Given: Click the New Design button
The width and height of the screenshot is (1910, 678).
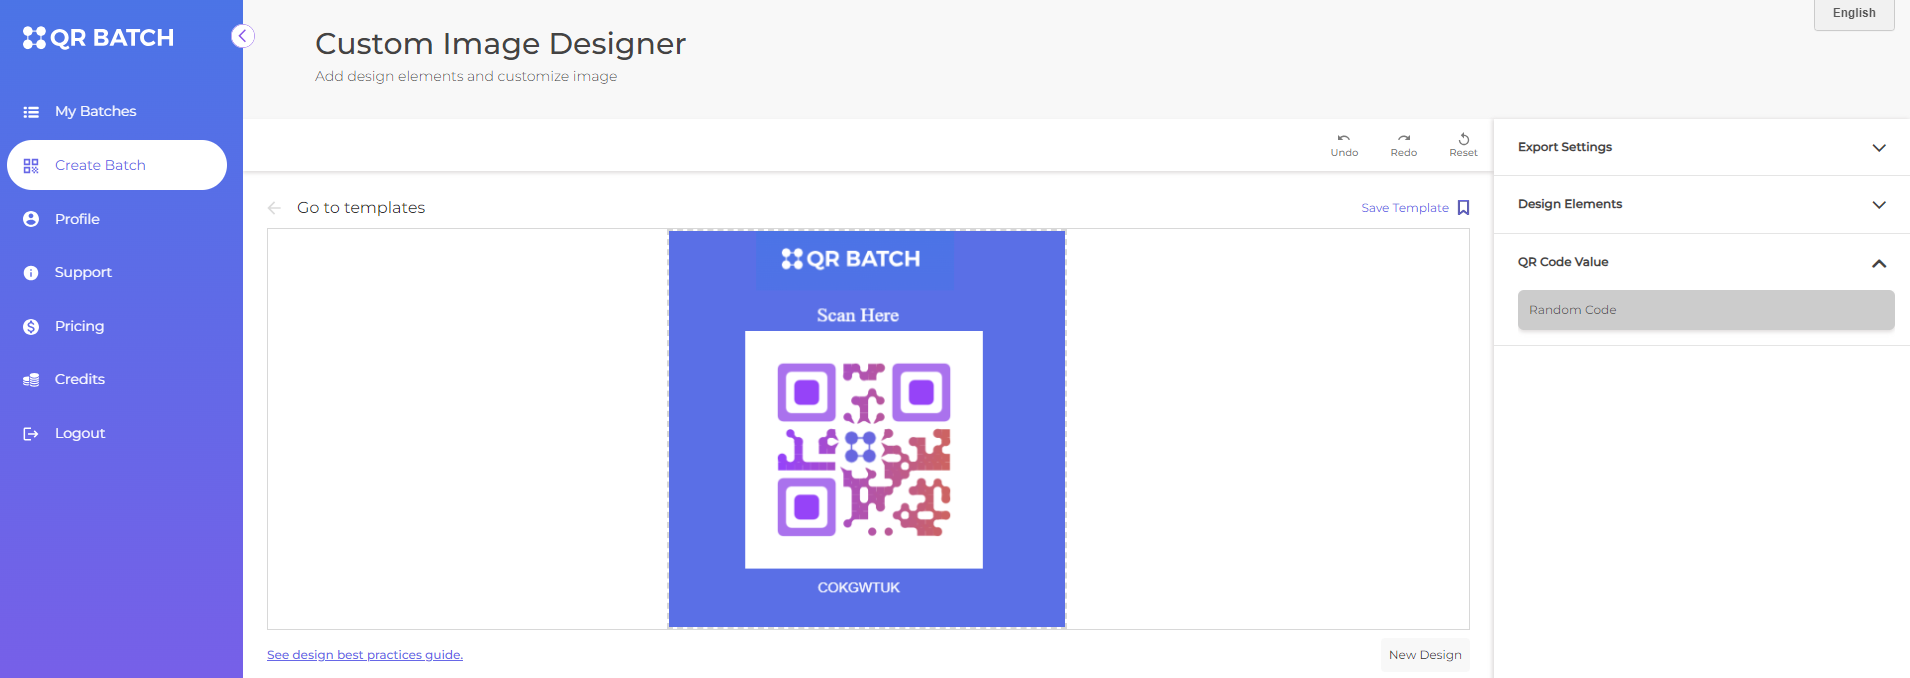Looking at the screenshot, I should (1425, 655).
